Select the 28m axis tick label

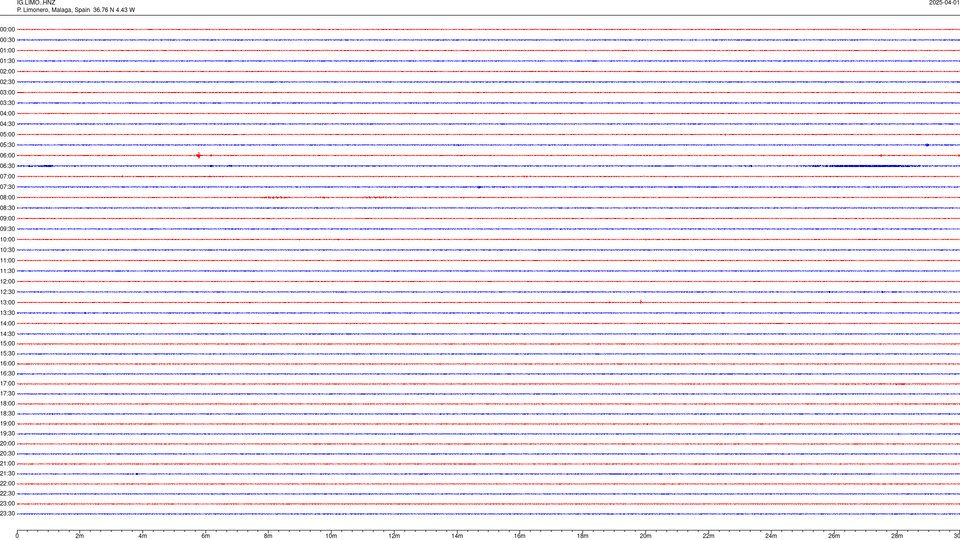[897, 536]
